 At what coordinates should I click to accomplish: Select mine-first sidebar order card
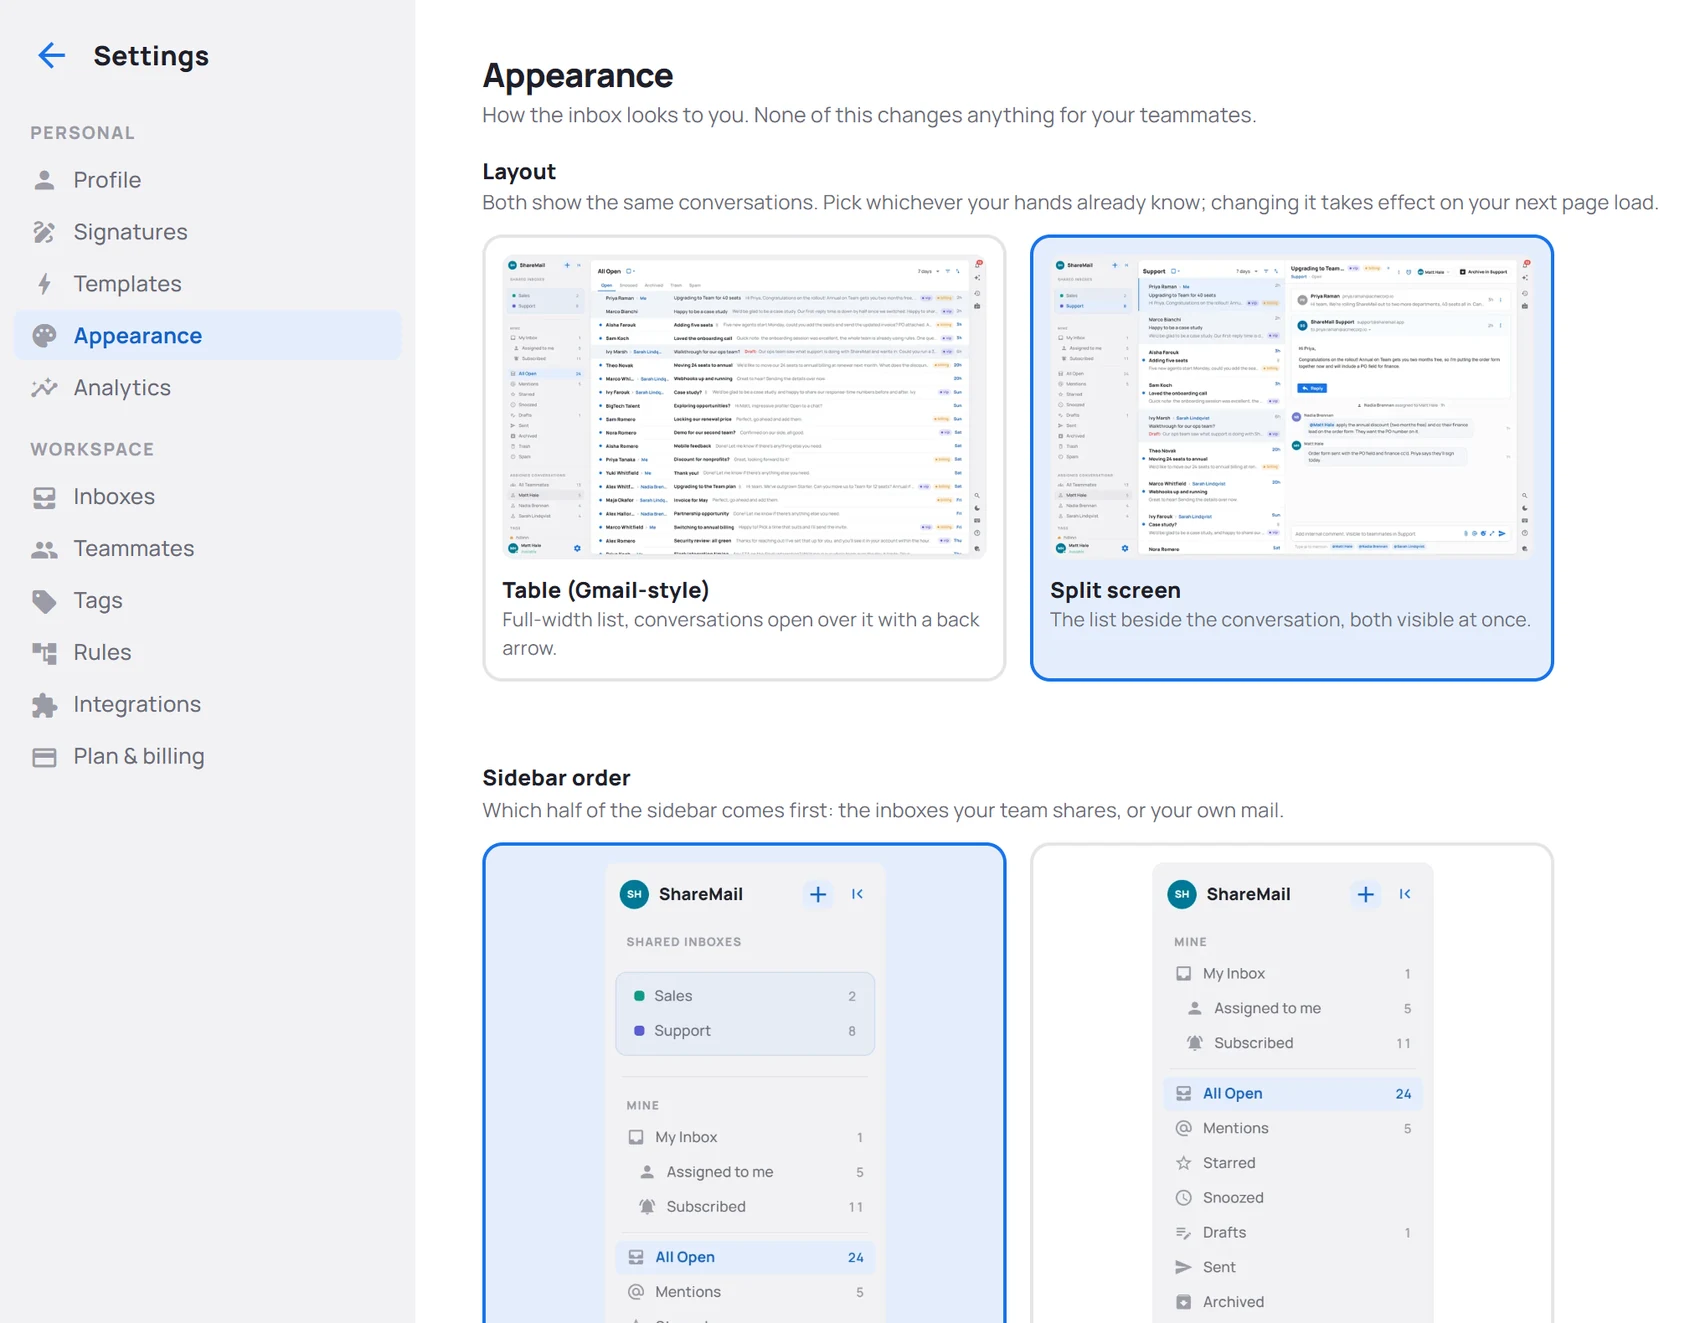click(1292, 1083)
